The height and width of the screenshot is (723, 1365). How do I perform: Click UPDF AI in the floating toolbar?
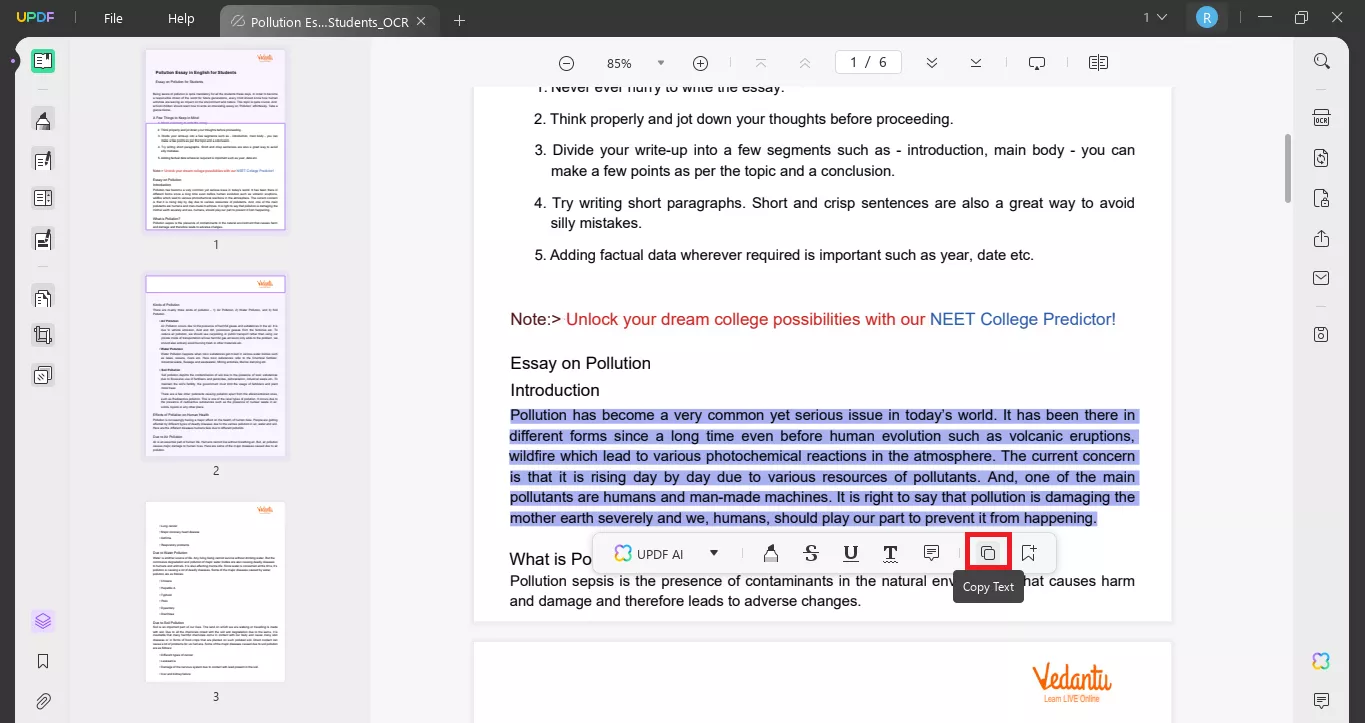[x=649, y=553]
